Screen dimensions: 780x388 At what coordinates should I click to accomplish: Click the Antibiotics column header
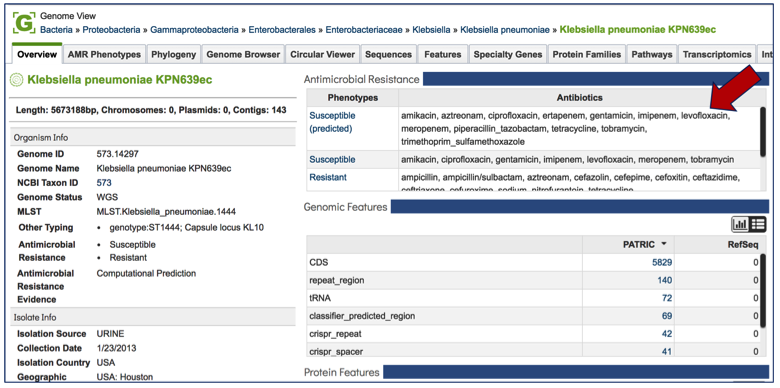point(580,97)
